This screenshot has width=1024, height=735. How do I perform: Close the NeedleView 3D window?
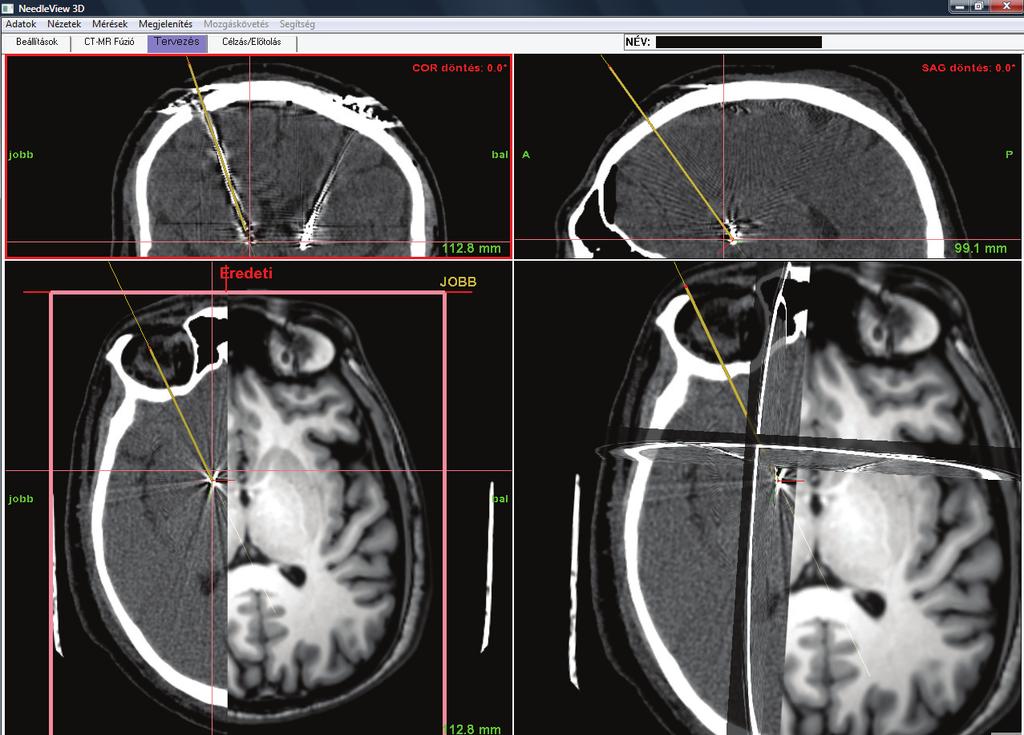click(1005, 7)
